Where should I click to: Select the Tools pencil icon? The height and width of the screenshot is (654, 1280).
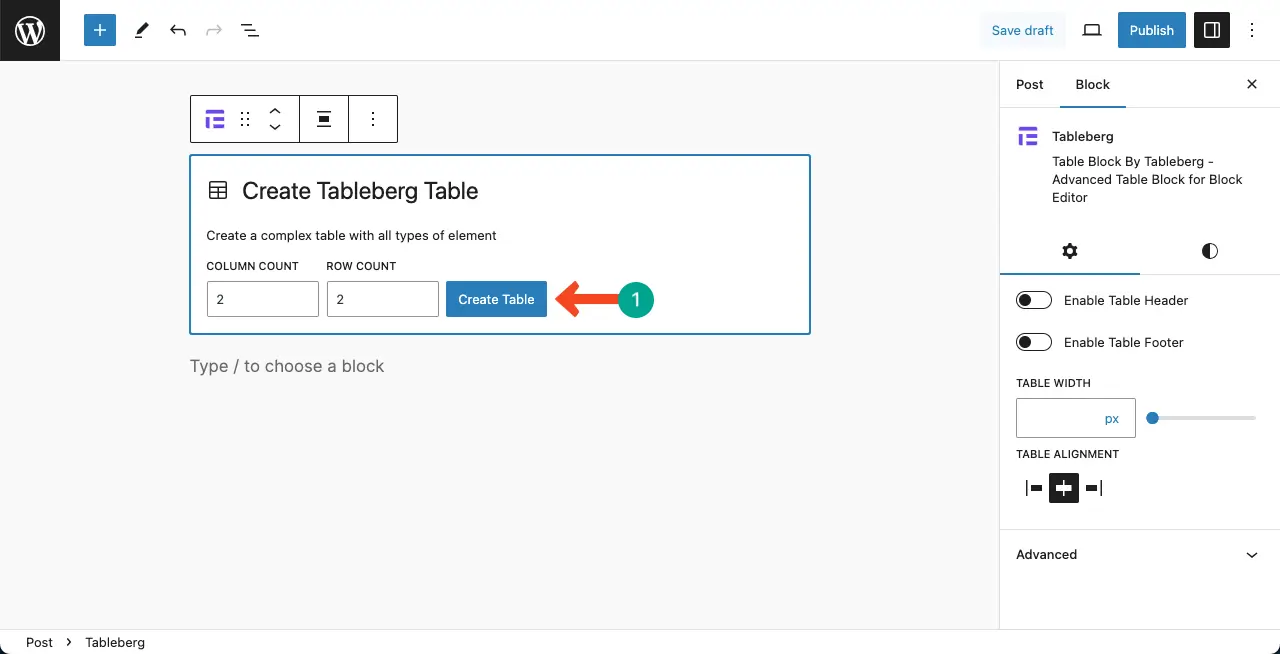click(141, 30)
